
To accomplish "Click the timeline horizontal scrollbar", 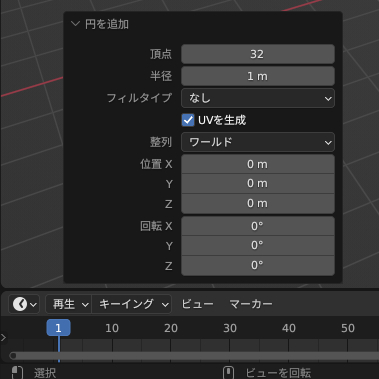I will (195, 356).
